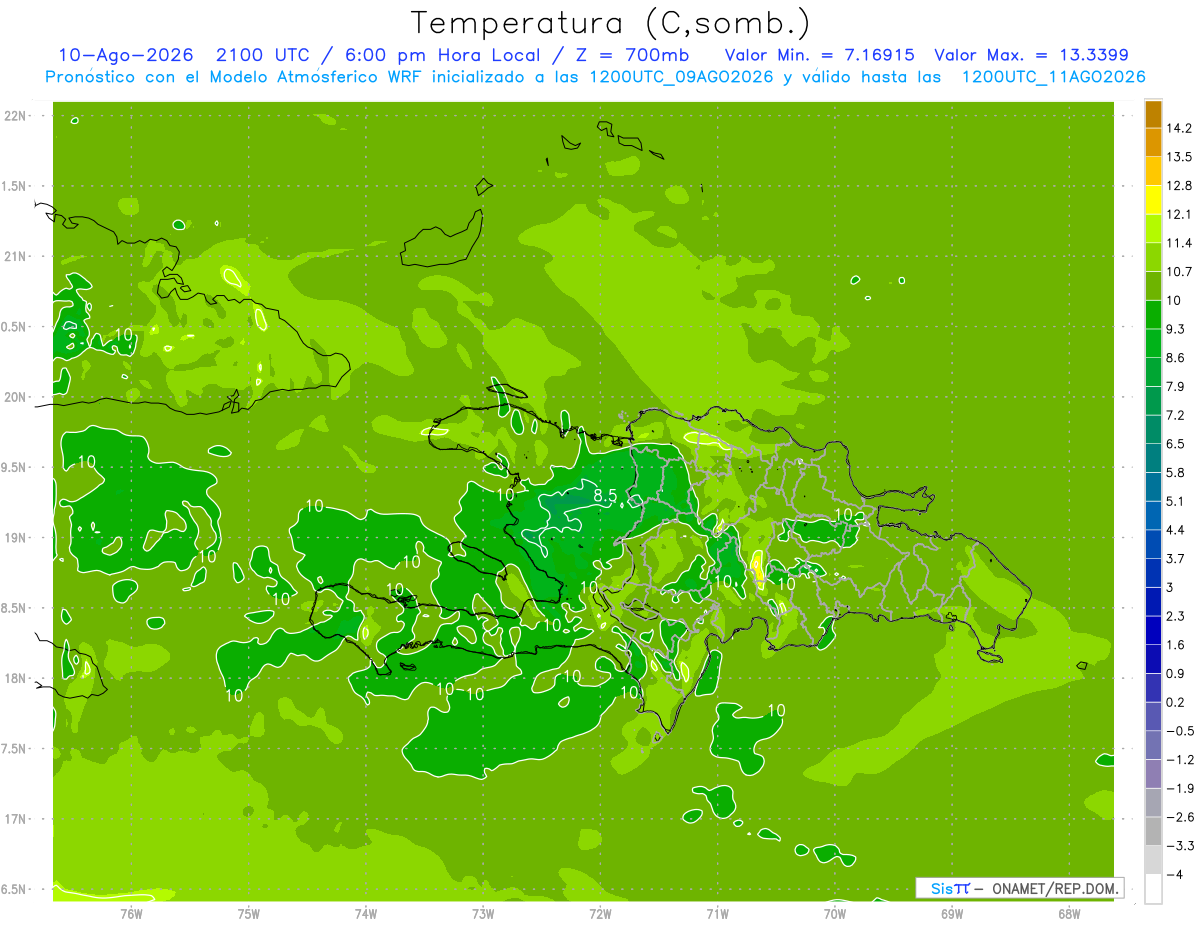
Task: Pick the orange swatch between 13.5 and 14.2
Action: coord(1153,143)
